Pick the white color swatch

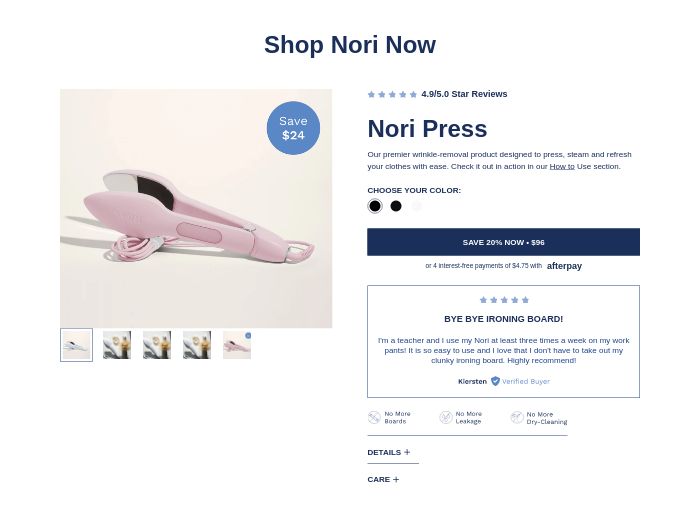click(417, 206)
